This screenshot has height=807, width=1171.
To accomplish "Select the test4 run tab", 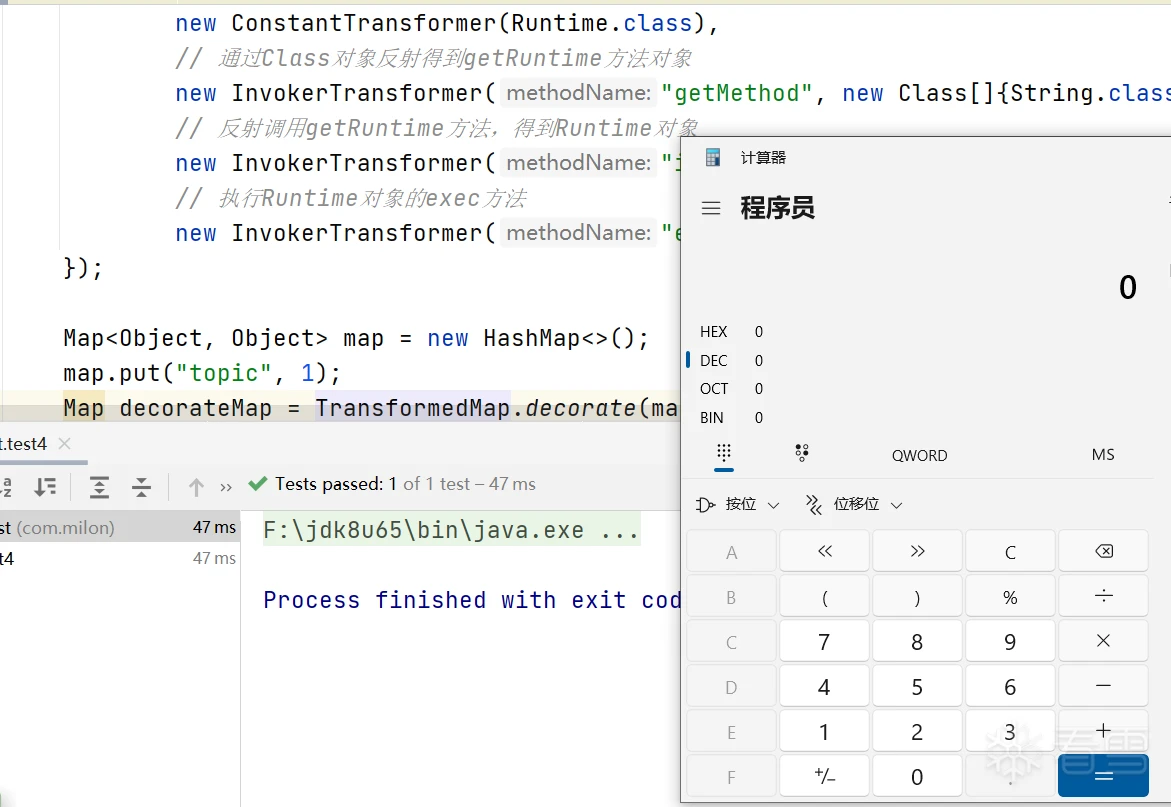I will (x=24, y=444).
